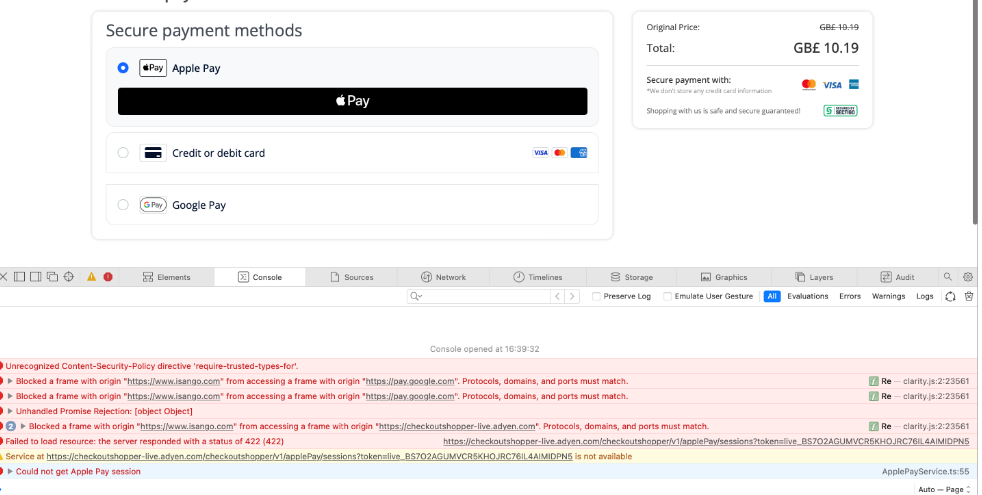This screenshot has height=495, width=982.
Task: Dock the inspector to the right side
Action: point(36,277)
